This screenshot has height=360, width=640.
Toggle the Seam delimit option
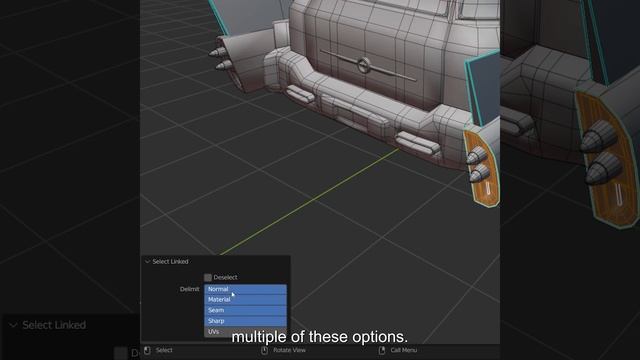(245, 310)
